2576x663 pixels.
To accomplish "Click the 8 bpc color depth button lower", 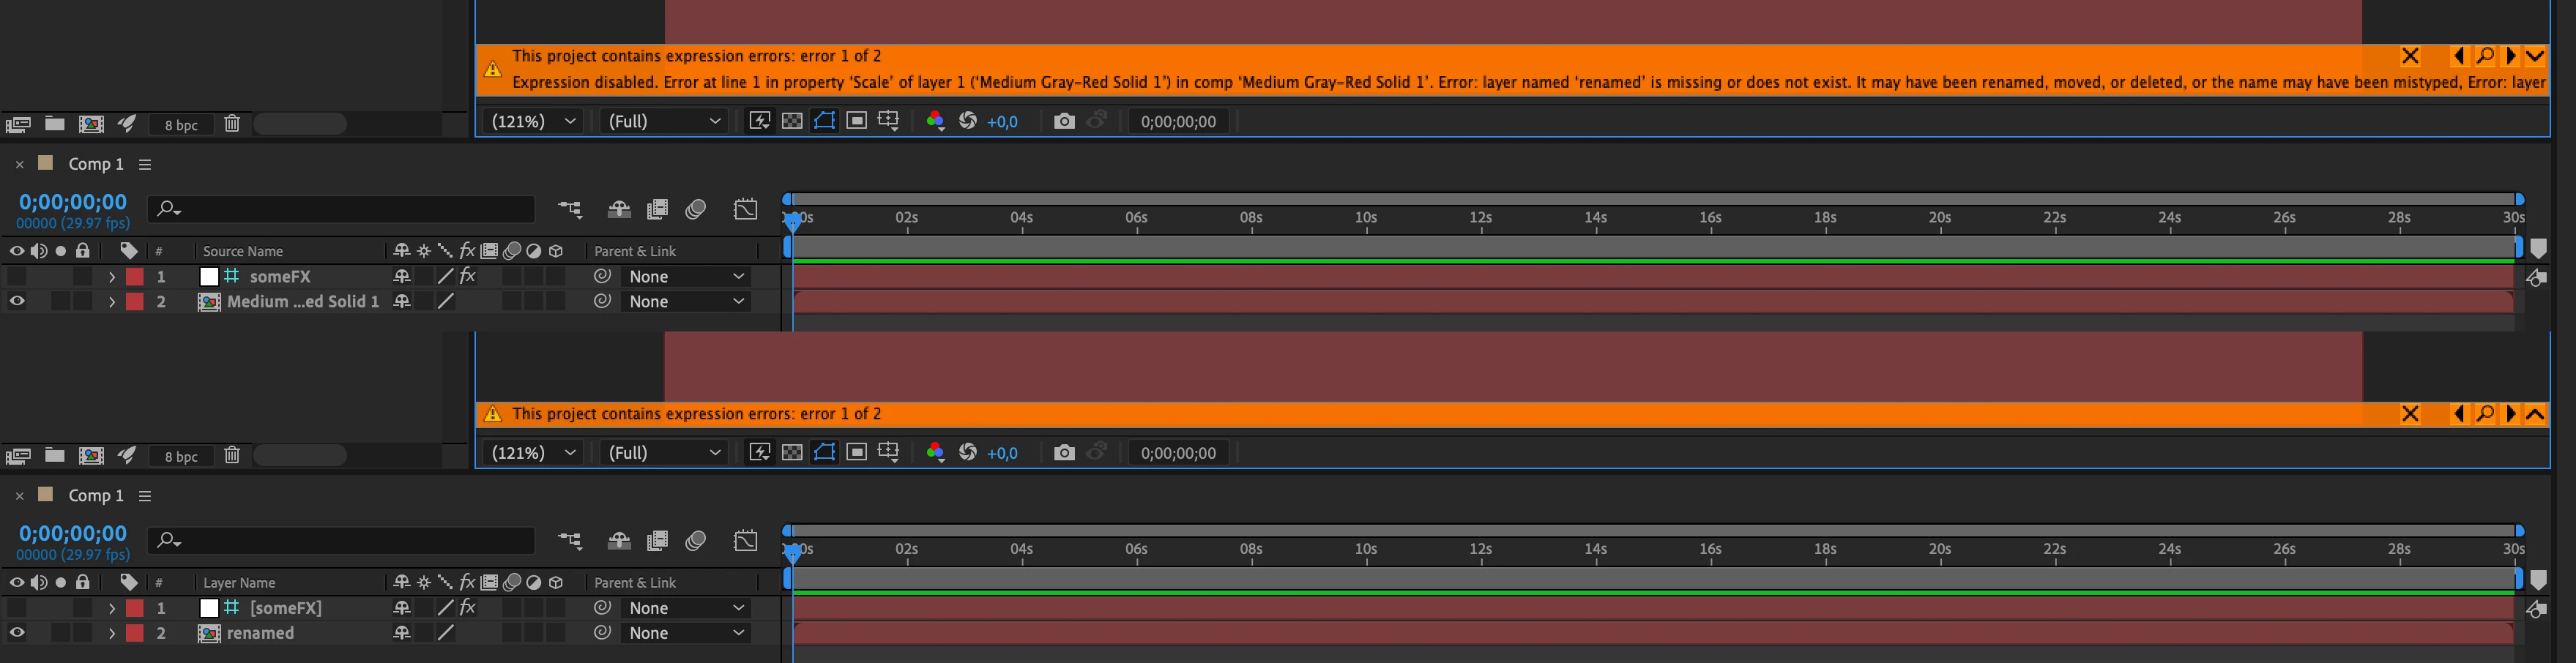I will [x=181, y=456].
